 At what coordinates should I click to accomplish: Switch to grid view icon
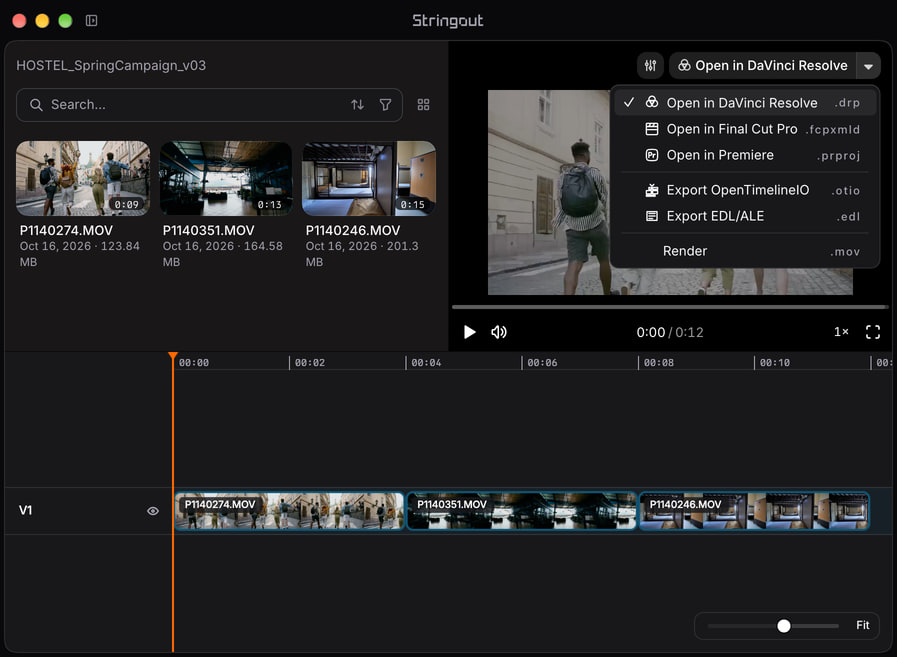pos(423,105)
